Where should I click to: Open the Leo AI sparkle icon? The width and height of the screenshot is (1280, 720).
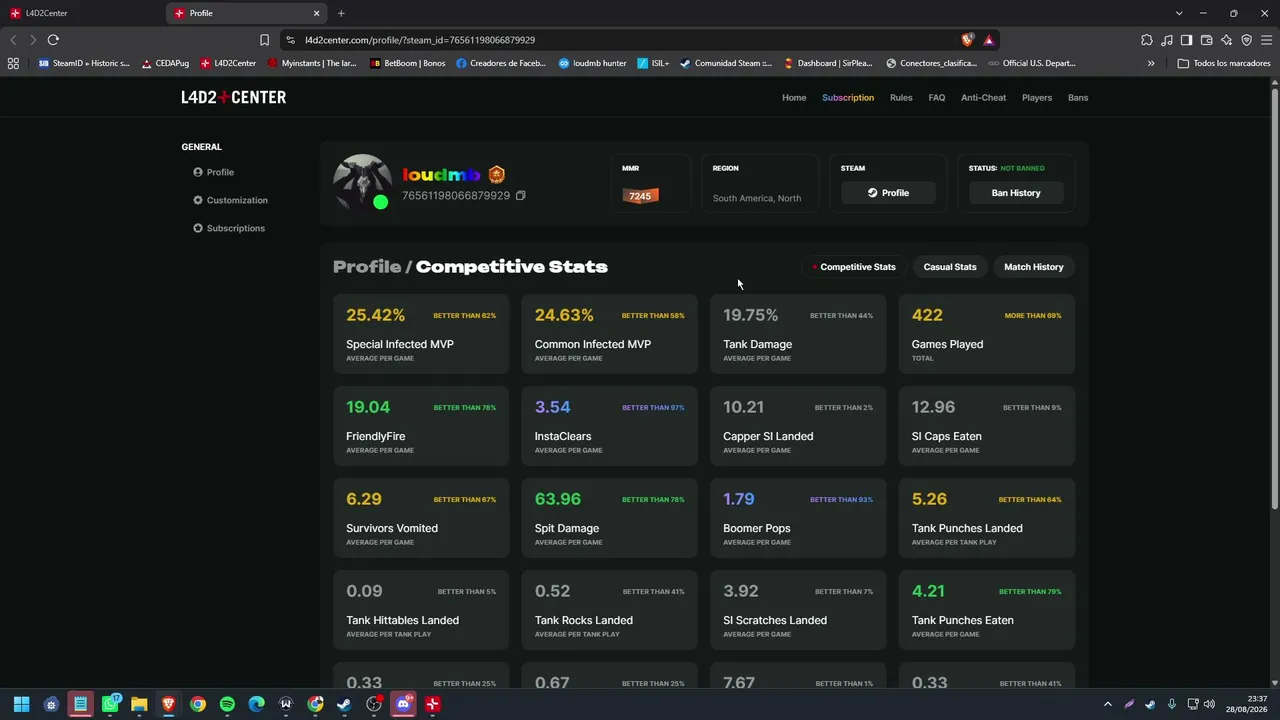1227,40
